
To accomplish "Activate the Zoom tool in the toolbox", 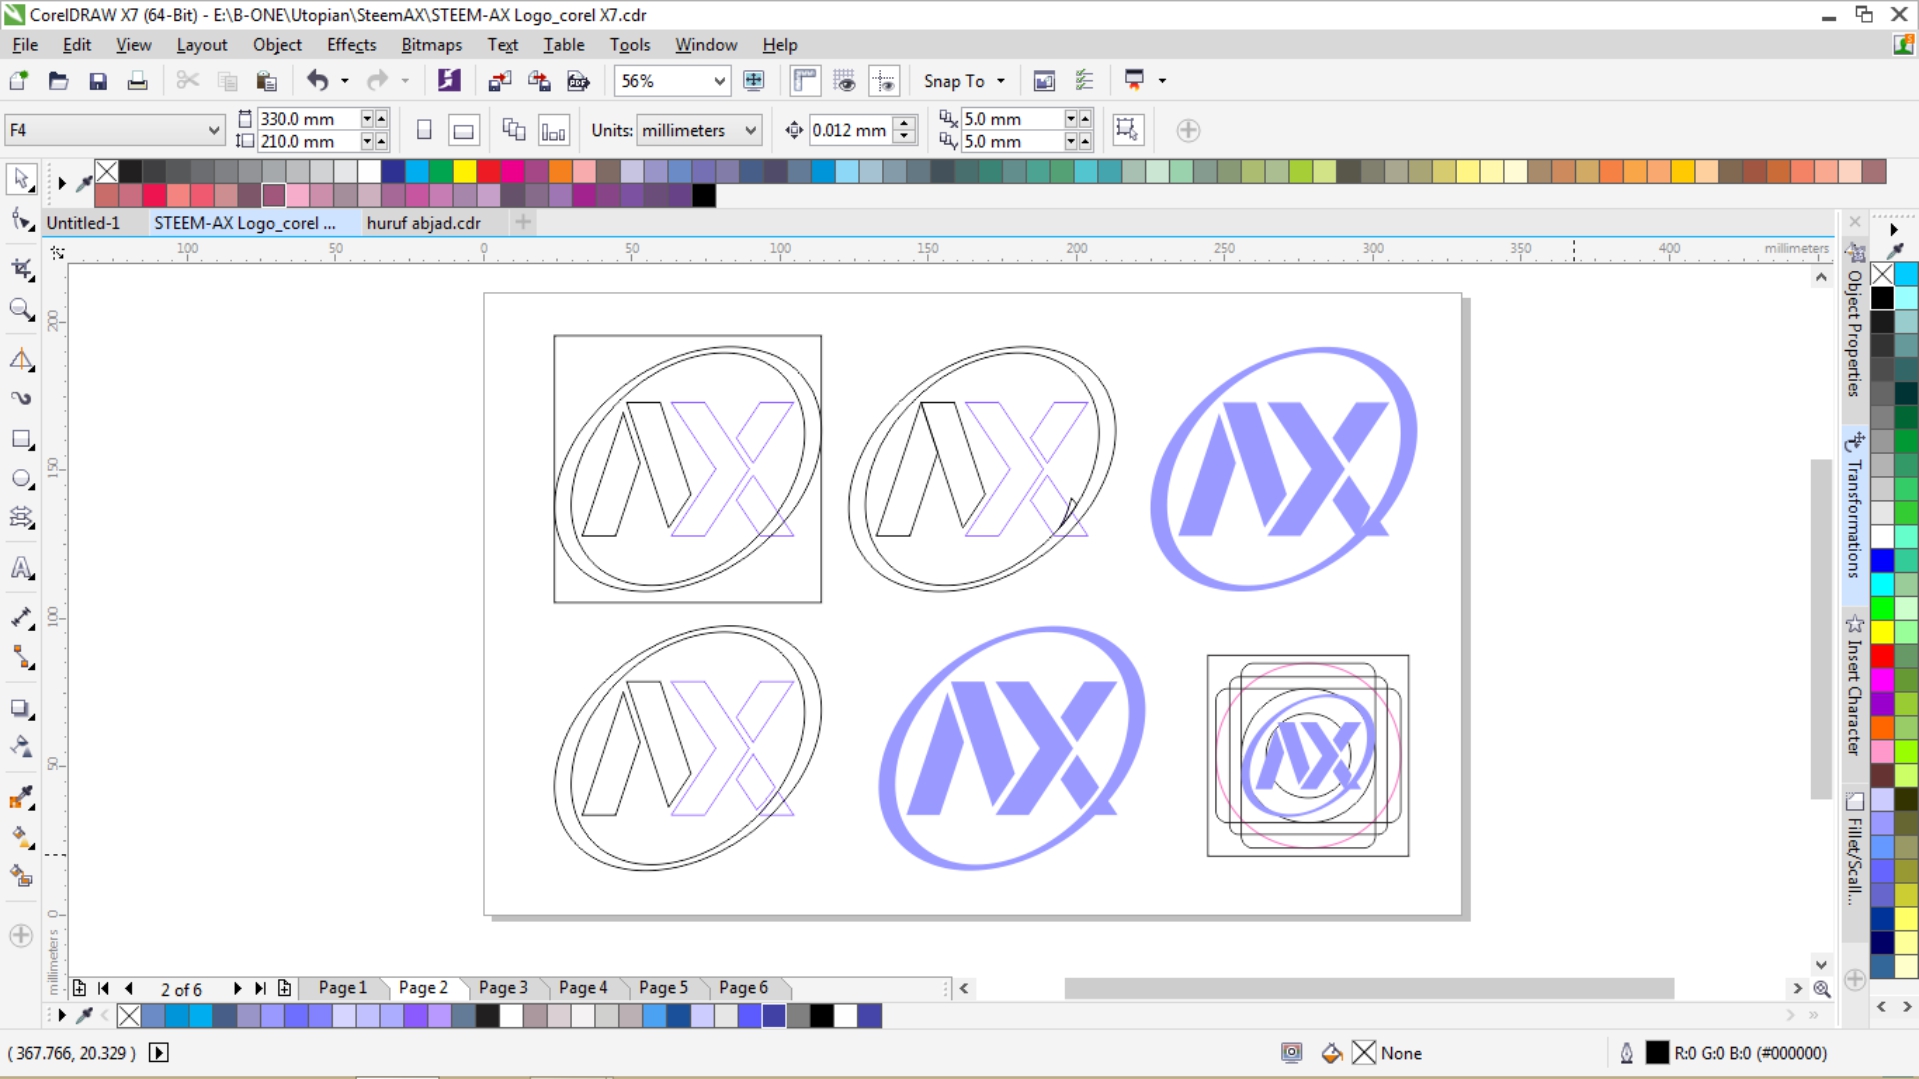I will pos(21,309).
